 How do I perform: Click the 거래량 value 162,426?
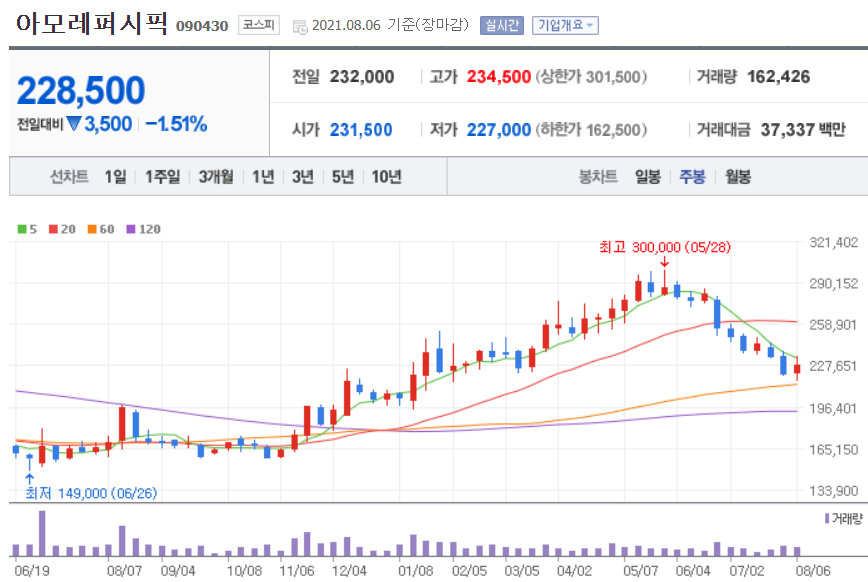point(778,76)
